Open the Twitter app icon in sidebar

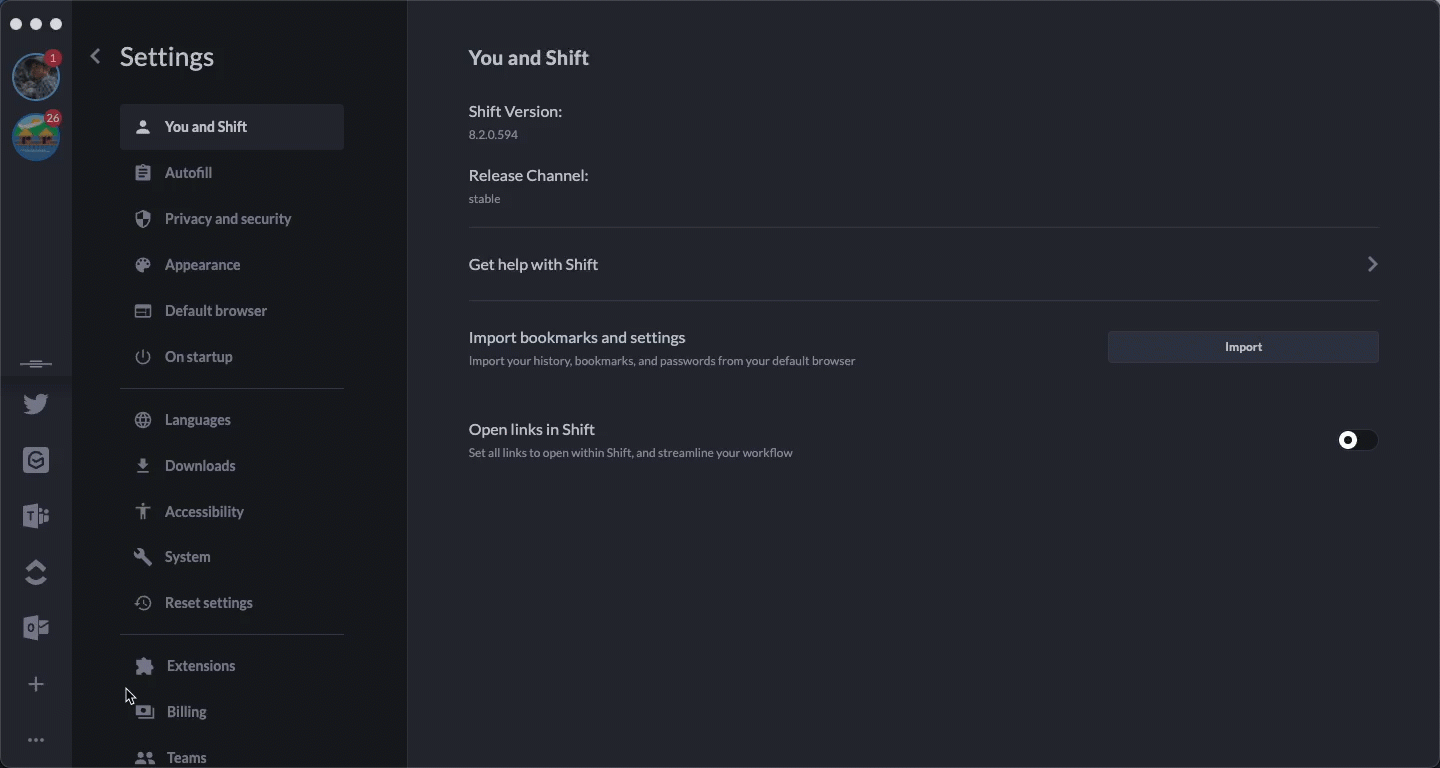coord(36,404)
